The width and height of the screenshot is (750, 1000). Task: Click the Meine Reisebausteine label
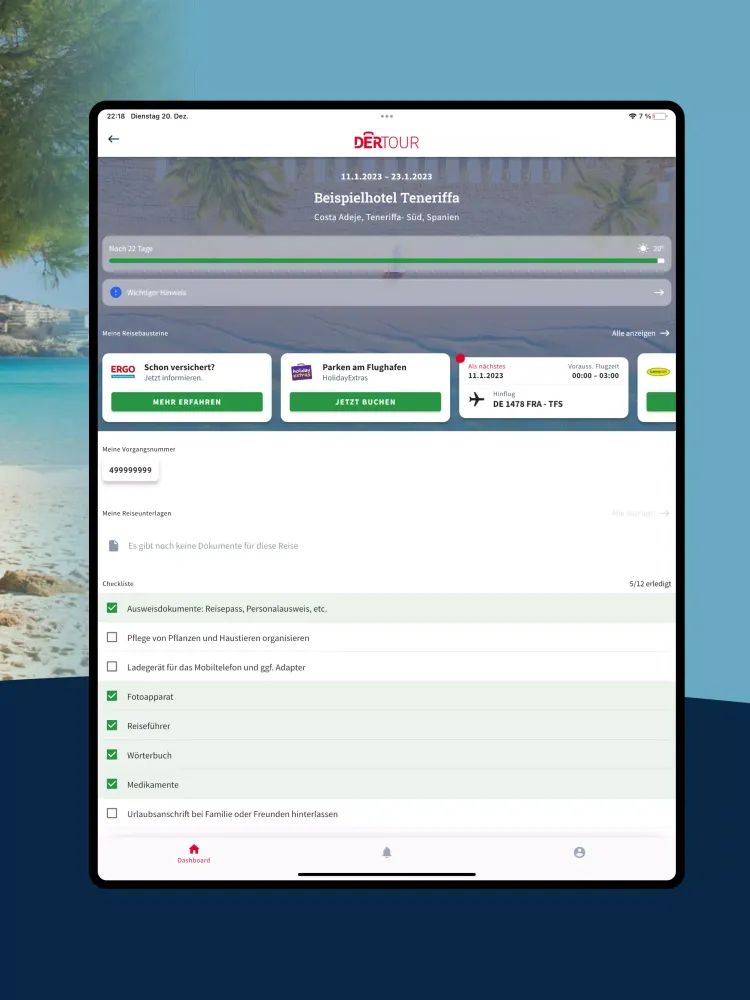click(x=135, y=333)
